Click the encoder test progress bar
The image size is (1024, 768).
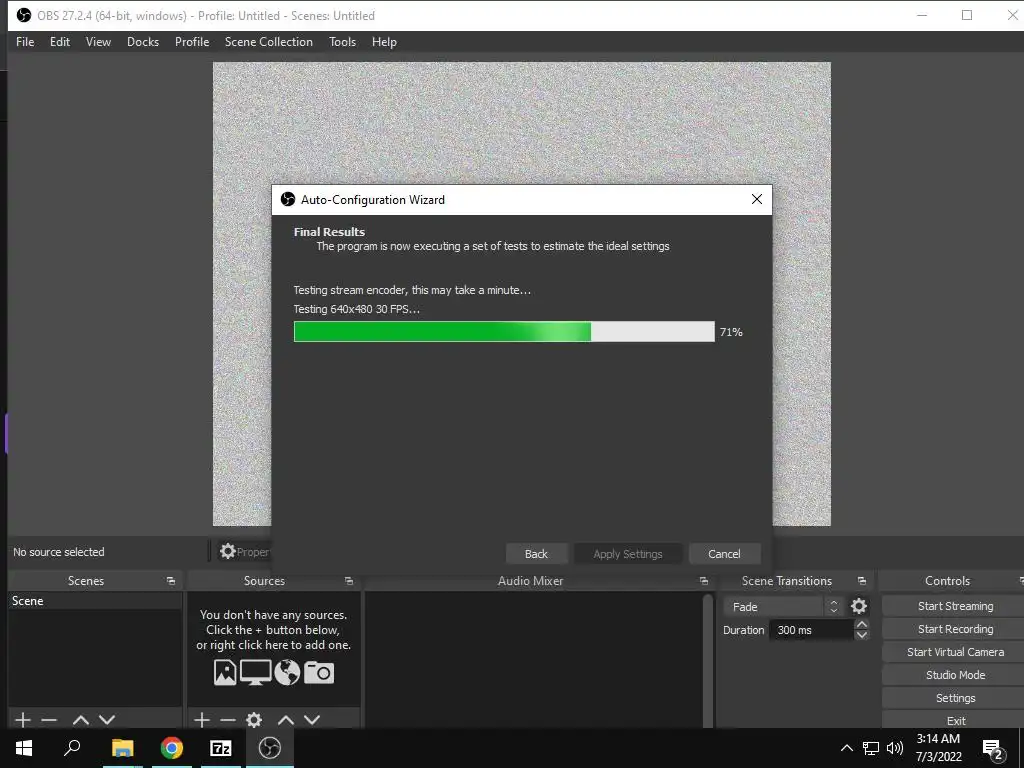[x=504, y=332]
